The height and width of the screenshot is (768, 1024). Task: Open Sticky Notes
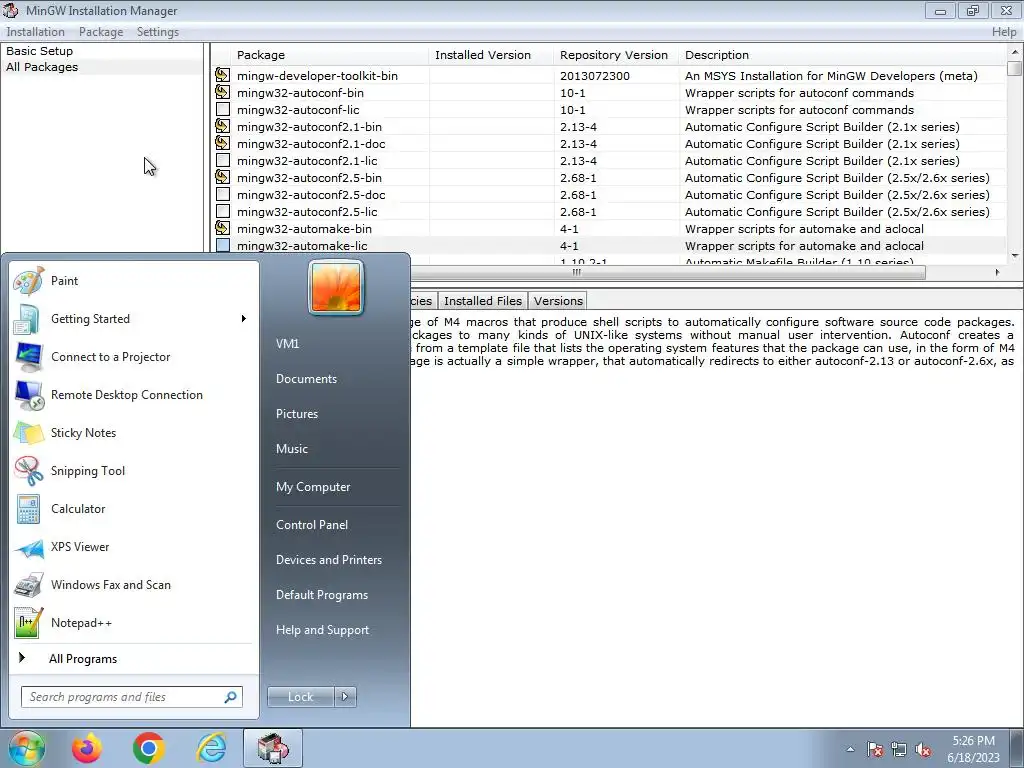[x=134, y=432]
